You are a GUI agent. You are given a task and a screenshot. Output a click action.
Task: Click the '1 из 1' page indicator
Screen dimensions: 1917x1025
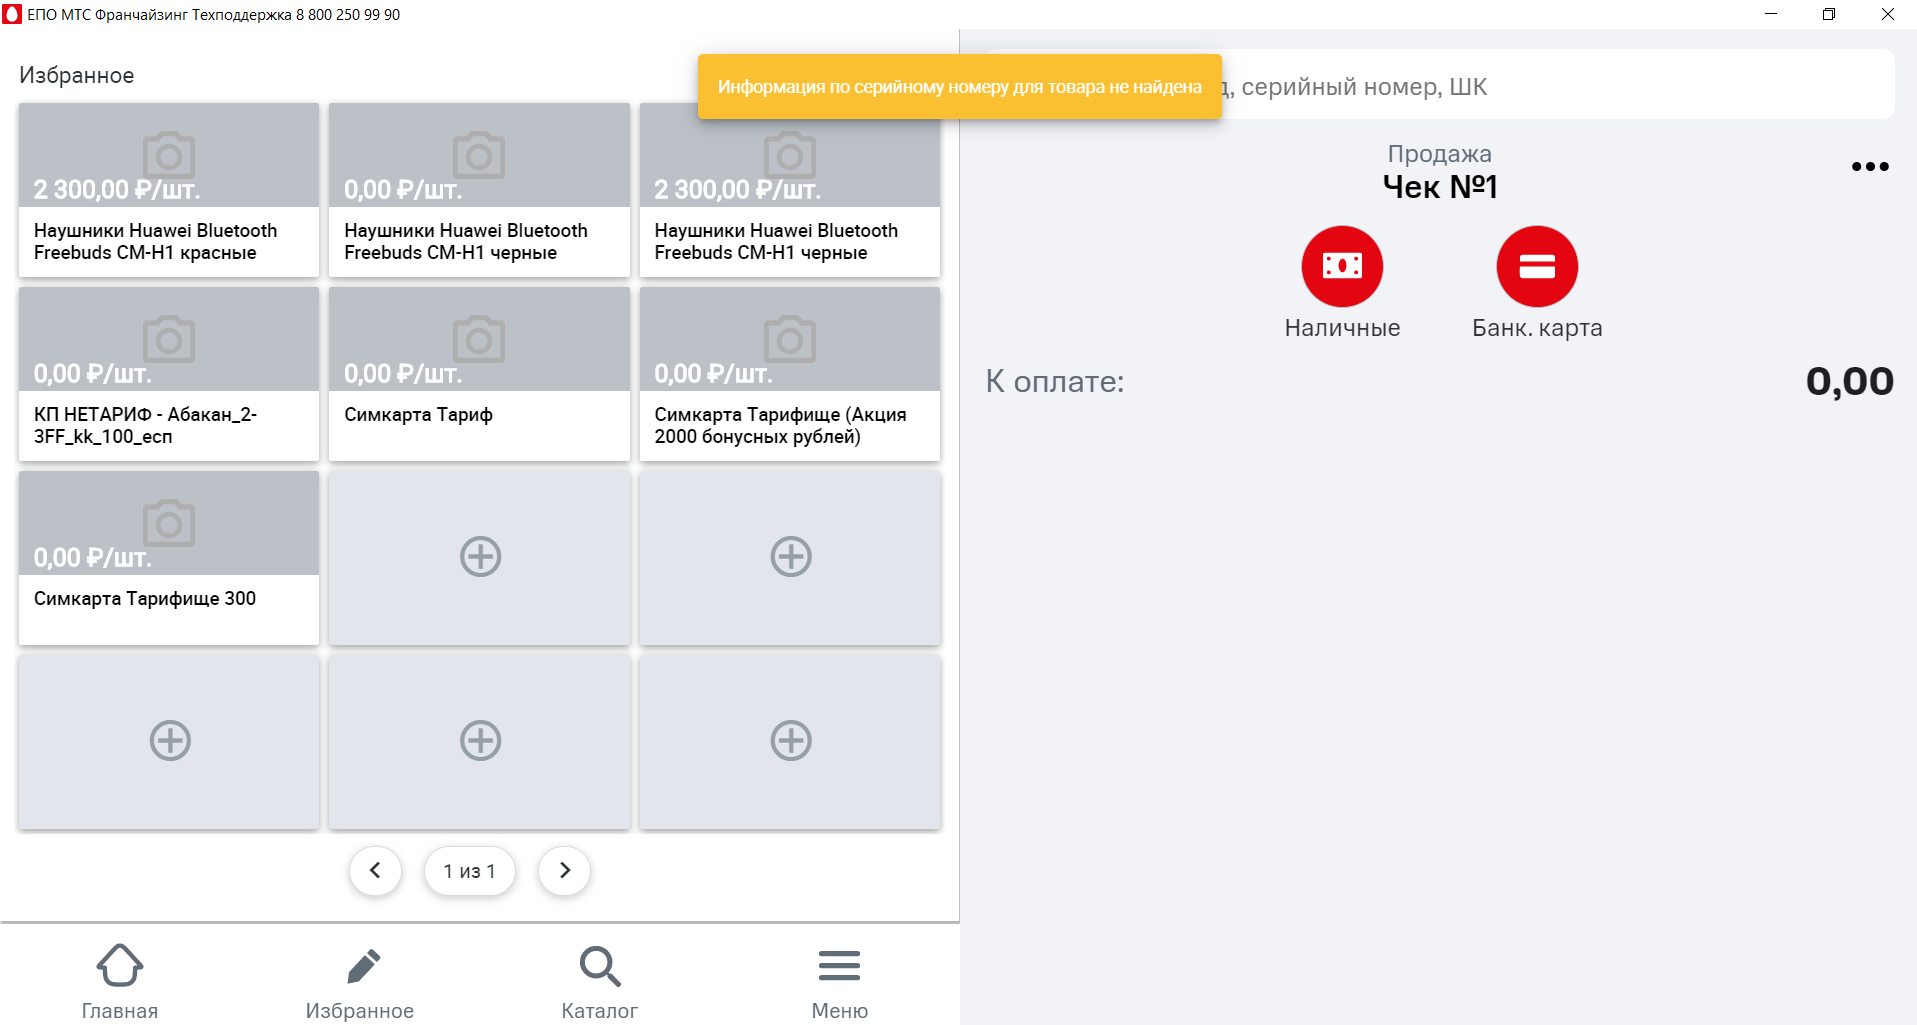tap(470, 871)
